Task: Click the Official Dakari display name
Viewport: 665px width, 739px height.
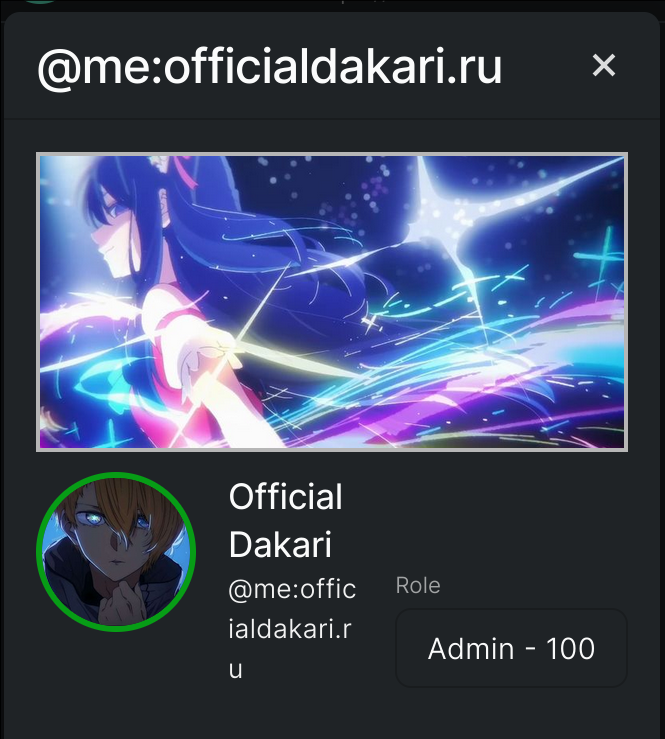Action: click(286, 520)
